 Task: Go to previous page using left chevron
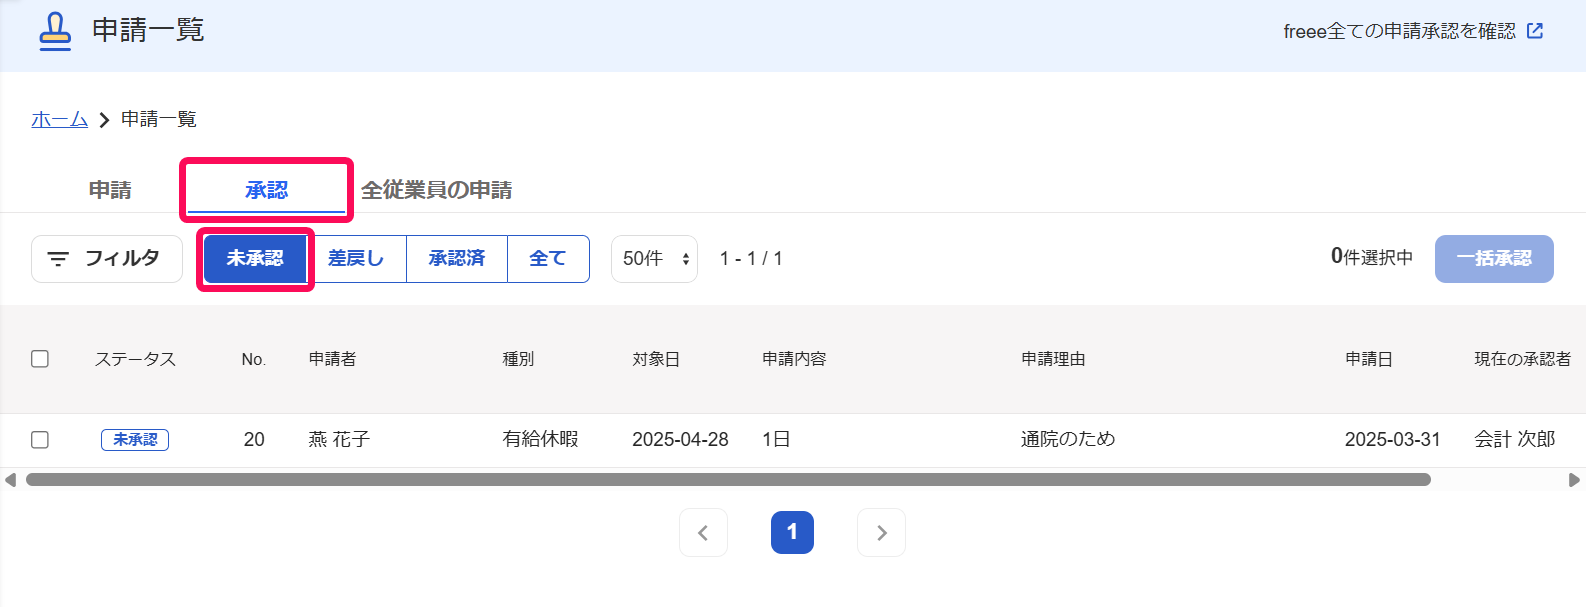(x=703, y=532)
